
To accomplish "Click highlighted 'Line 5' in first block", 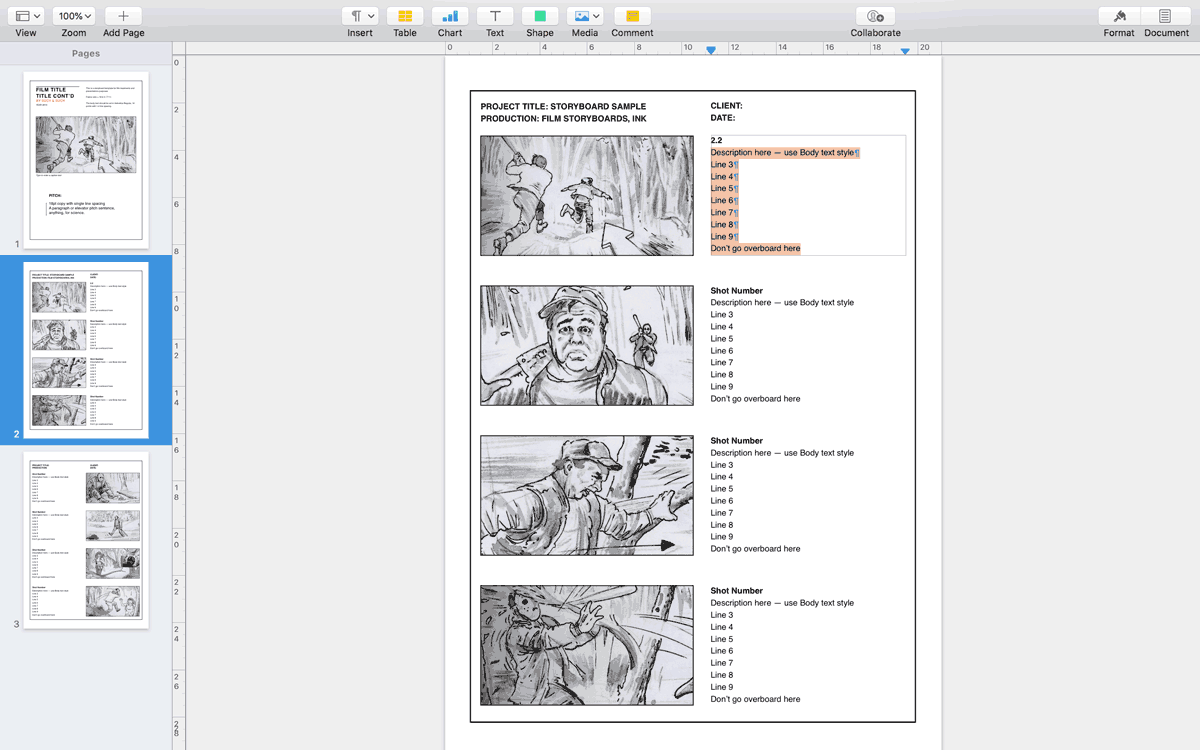I will pyautogui.click(x=724, y=189).
